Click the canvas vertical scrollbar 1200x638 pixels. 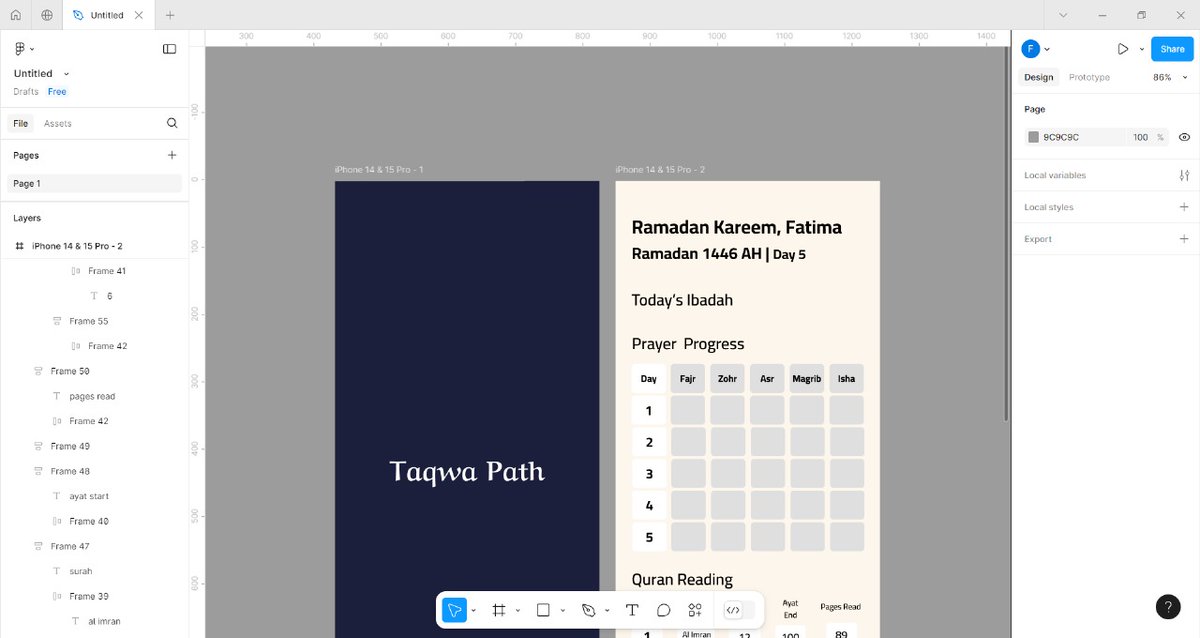coord(1006,235)
